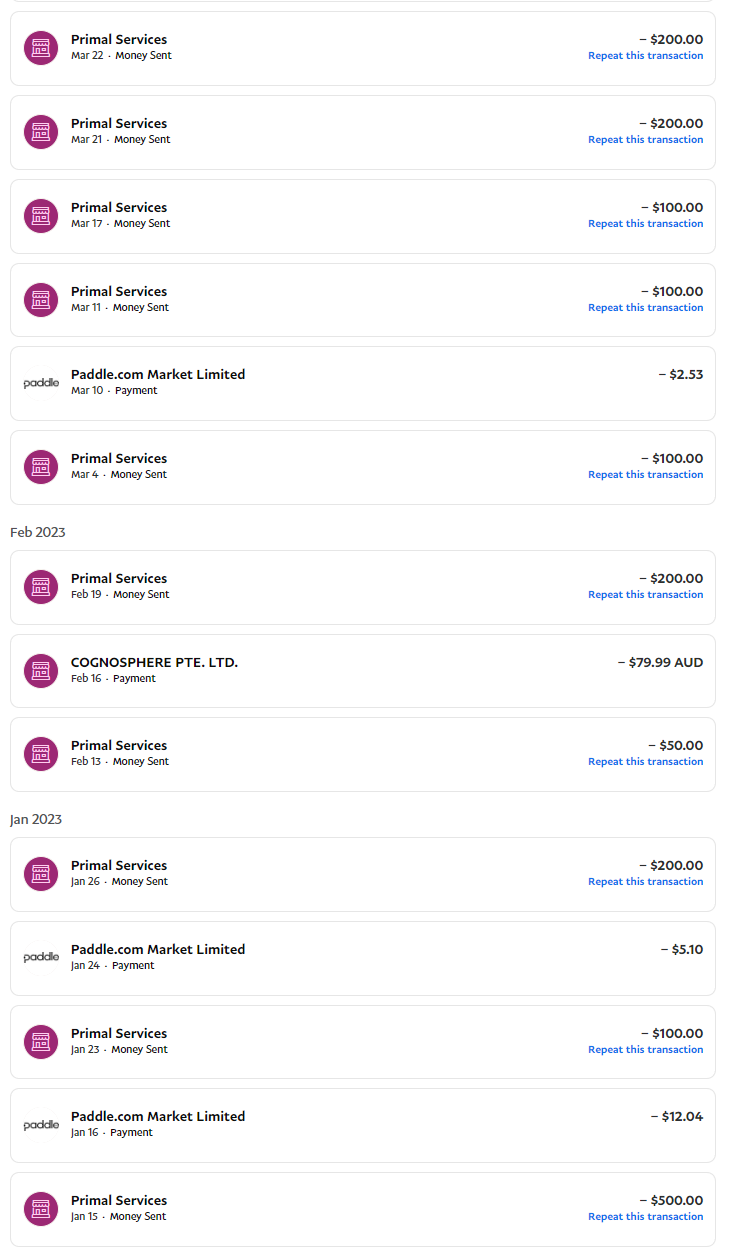
Task: Open the Jan 23 Primal Services transaction title
Action: point(119,1034)
